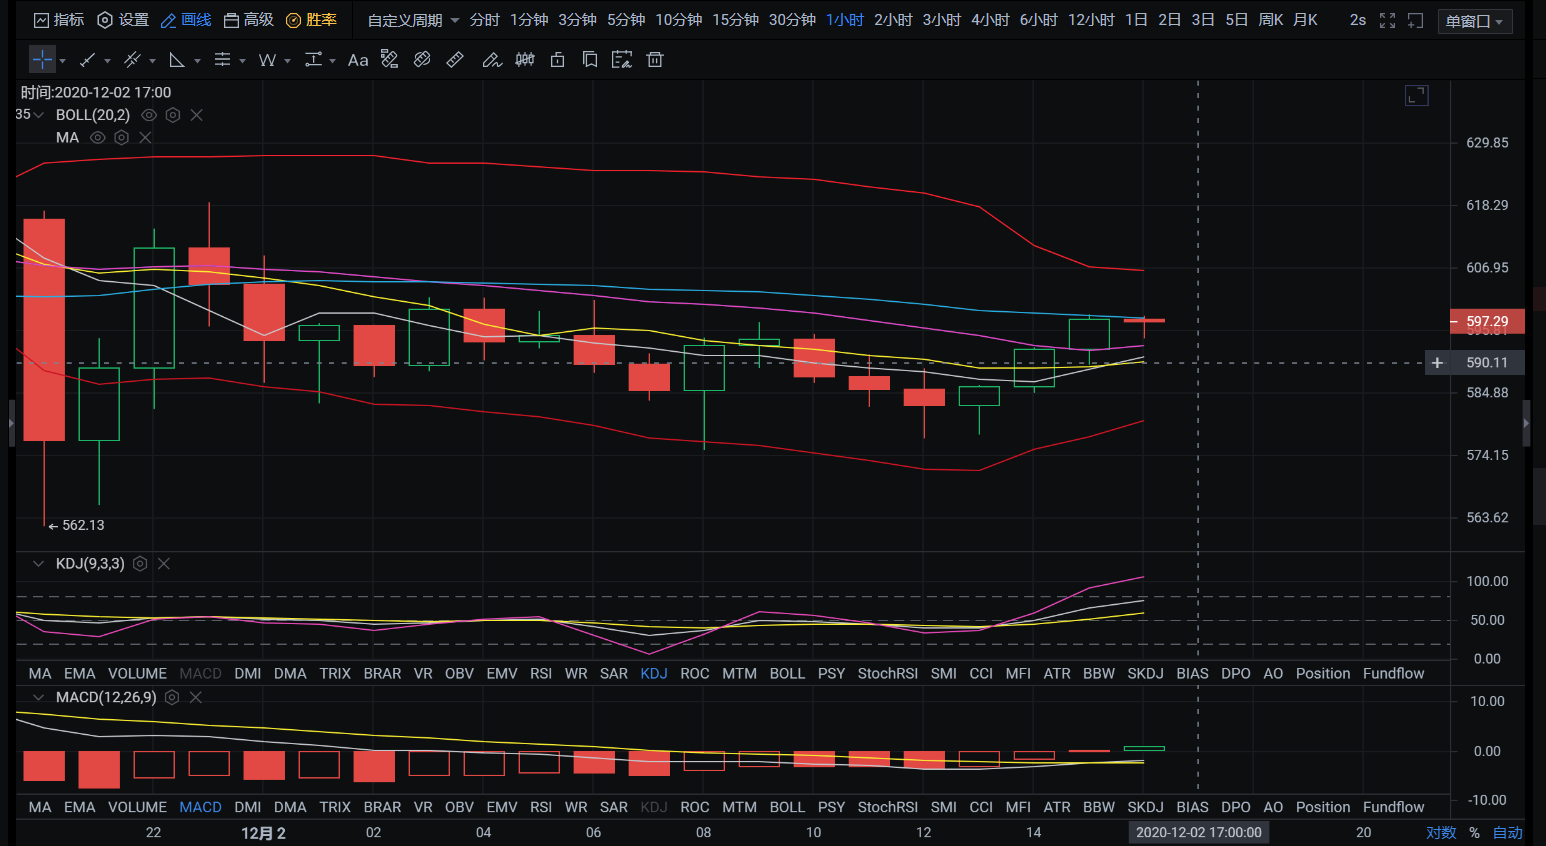The width and height of the screenshot is (1546, 846).
Task: Hide the MA indicator using eye icon
Action: point(98,138)
